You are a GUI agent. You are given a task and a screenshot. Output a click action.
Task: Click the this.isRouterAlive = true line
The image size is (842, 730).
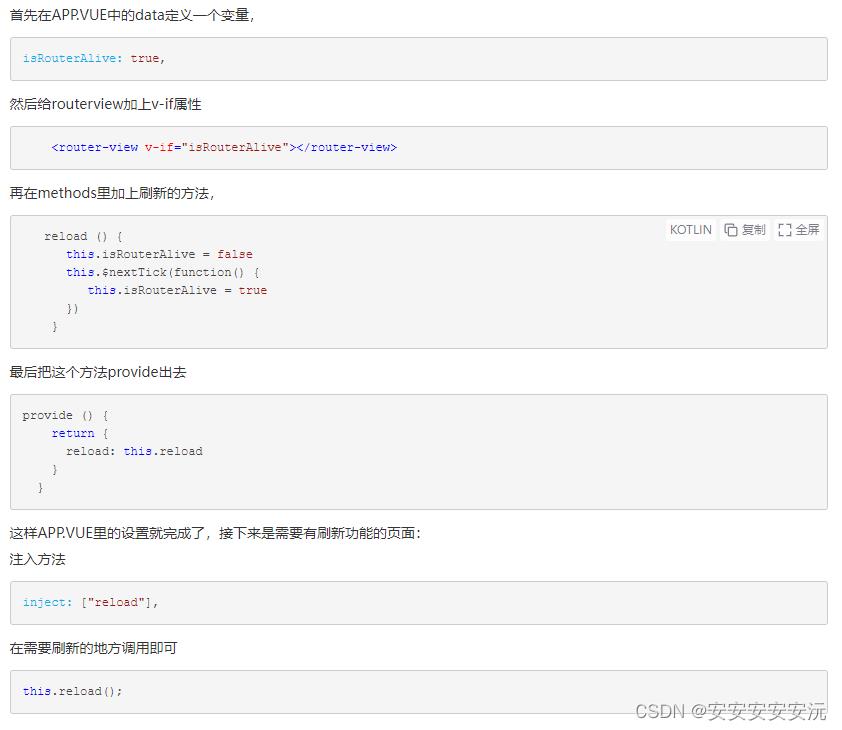pyautogui.click(x=177, y=290)
